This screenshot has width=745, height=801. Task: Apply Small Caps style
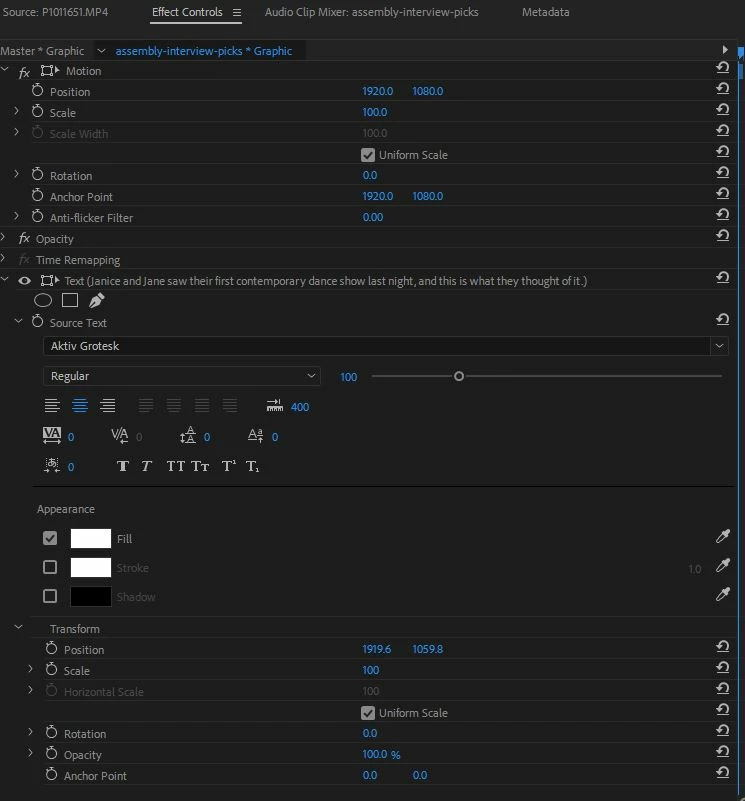(200, 466)
